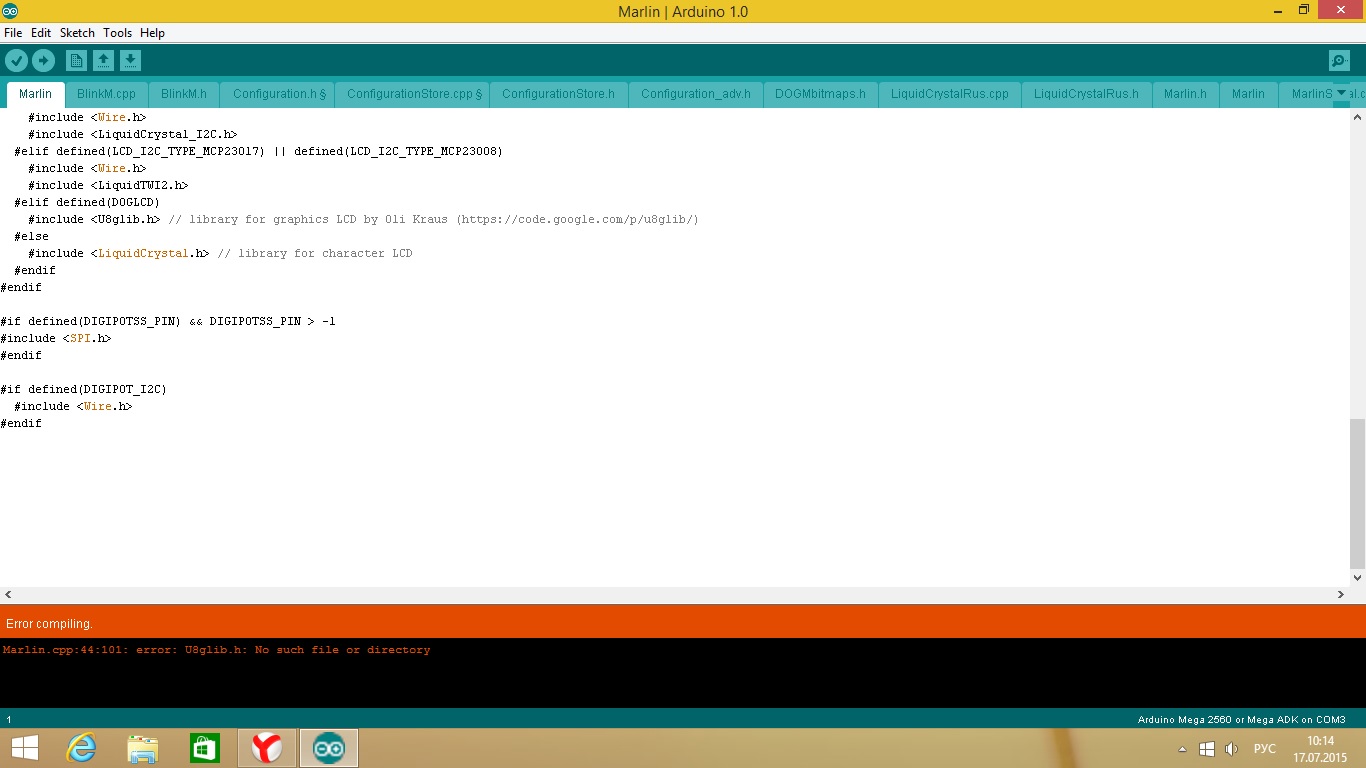Viewport: 1366px width, 768px height.
Task: Switch to the ConfigurationStore.h tab
Action: [558, 94]
